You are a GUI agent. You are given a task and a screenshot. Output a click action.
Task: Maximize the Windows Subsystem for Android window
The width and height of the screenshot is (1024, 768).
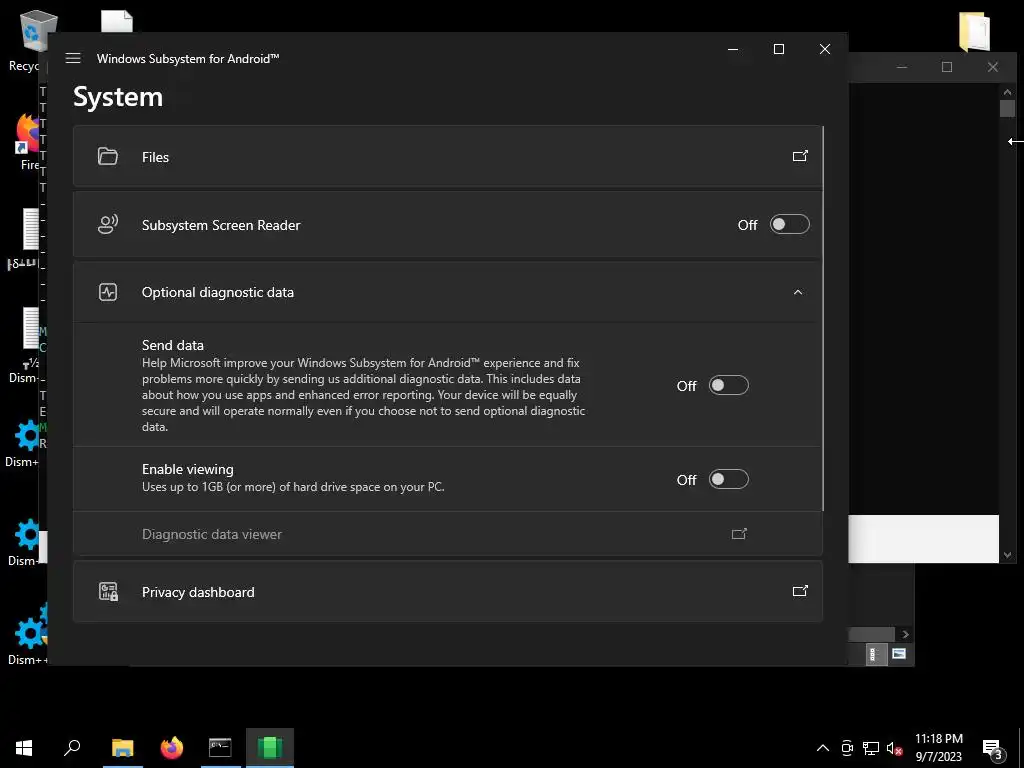click(x=778, y=49)
